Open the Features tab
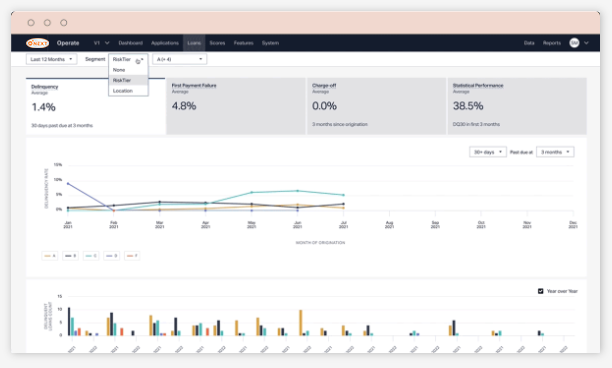Viewport: 612px width, 368px height. click(244, 43)
